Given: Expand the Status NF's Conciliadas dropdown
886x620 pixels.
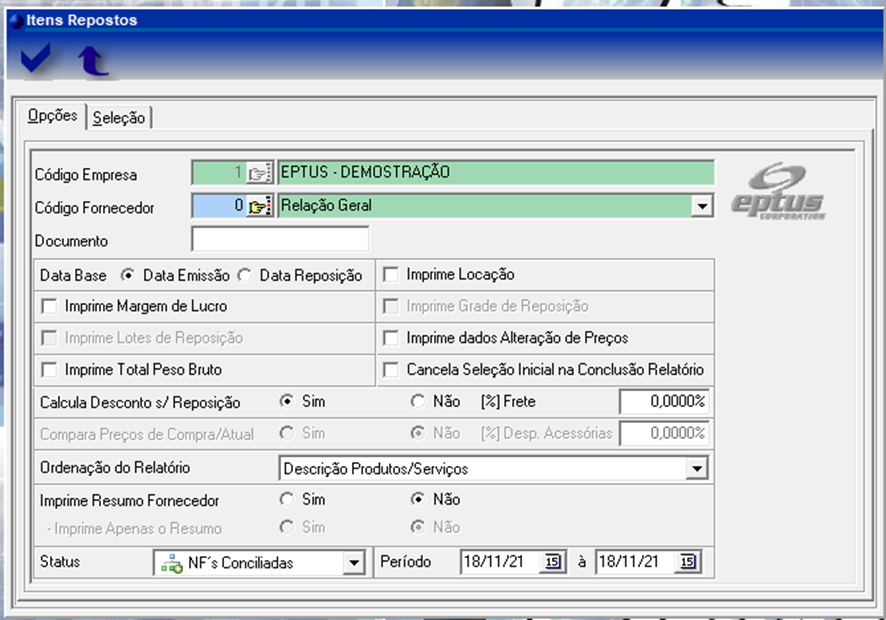Looking at the screenshot, I should click(353, 563).
